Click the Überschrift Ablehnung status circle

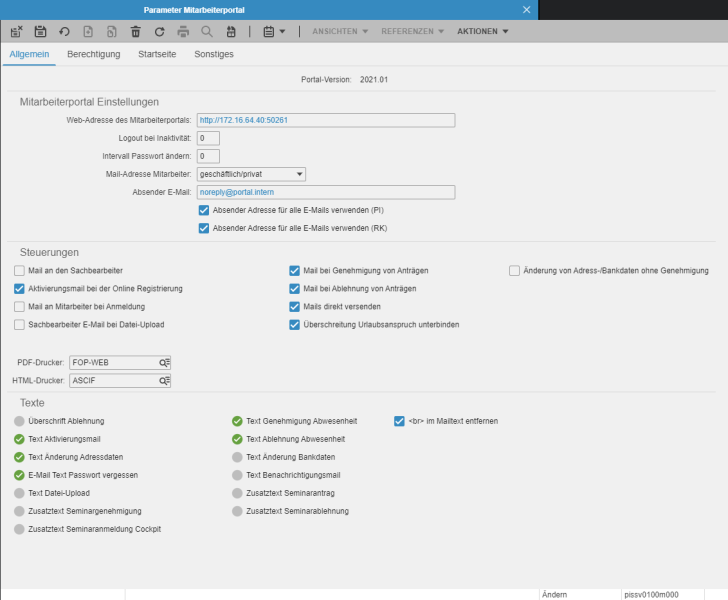click(x=19, y=421)
